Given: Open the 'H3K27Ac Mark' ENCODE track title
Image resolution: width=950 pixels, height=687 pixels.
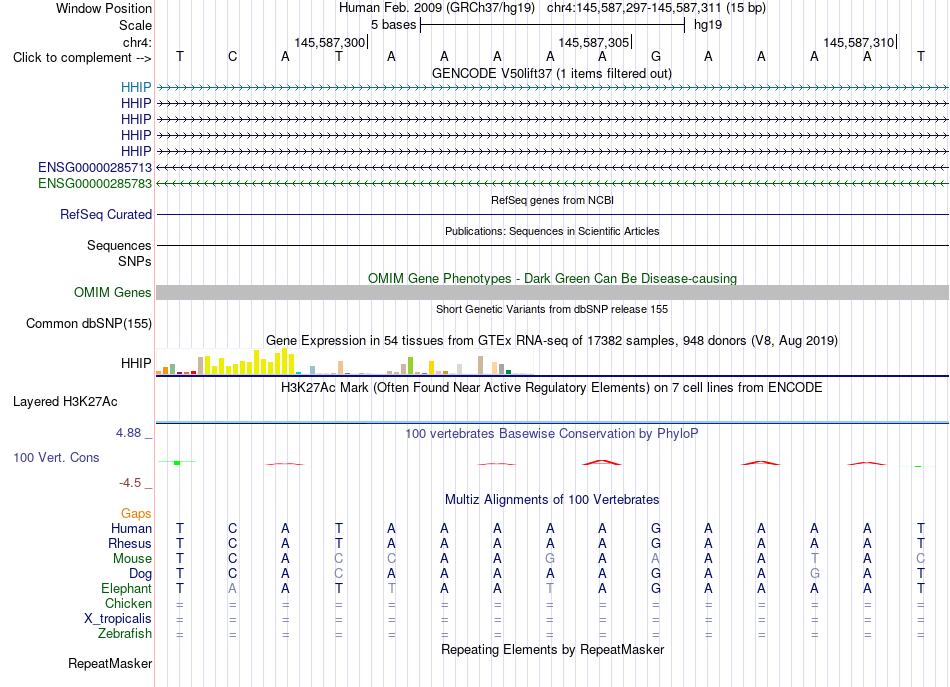Looking at the screenshot, I should pyautogui.click(x=552, y=388).
